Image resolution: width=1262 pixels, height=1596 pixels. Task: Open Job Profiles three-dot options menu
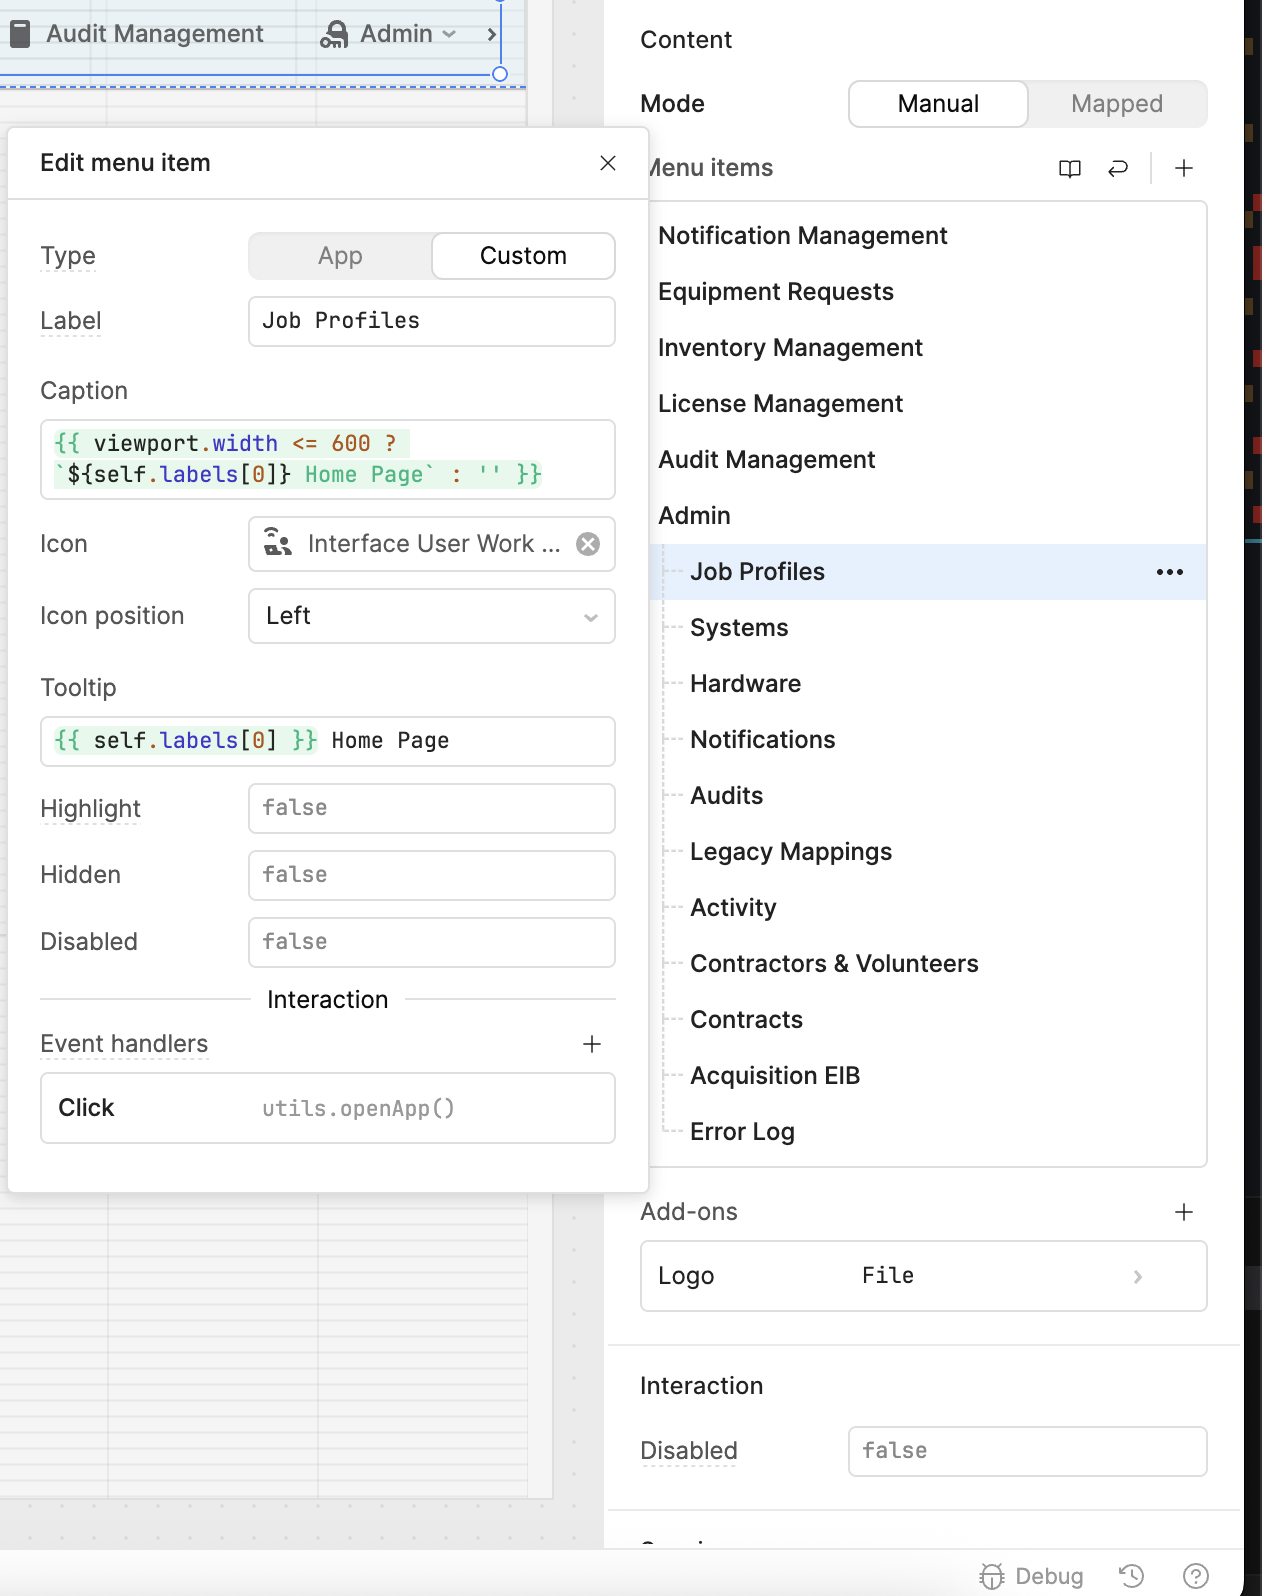pos(1169,572)
